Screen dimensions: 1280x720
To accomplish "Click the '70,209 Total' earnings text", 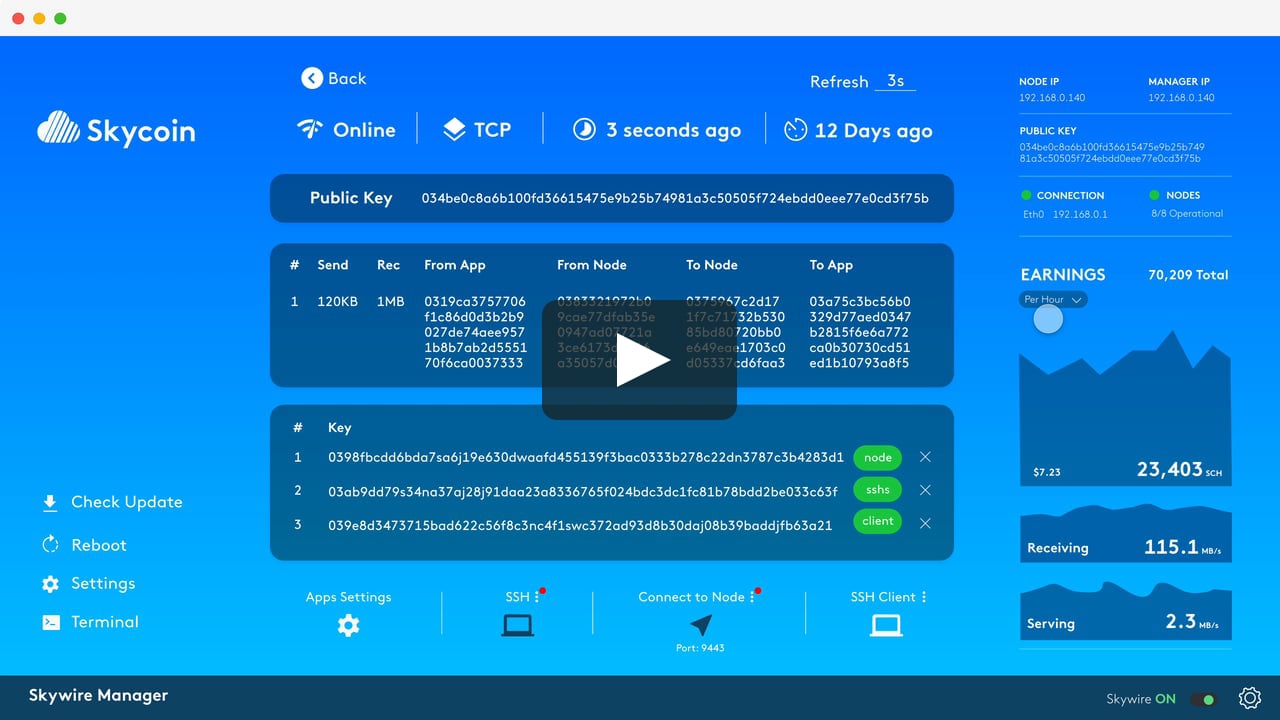I will point(1188,275).
